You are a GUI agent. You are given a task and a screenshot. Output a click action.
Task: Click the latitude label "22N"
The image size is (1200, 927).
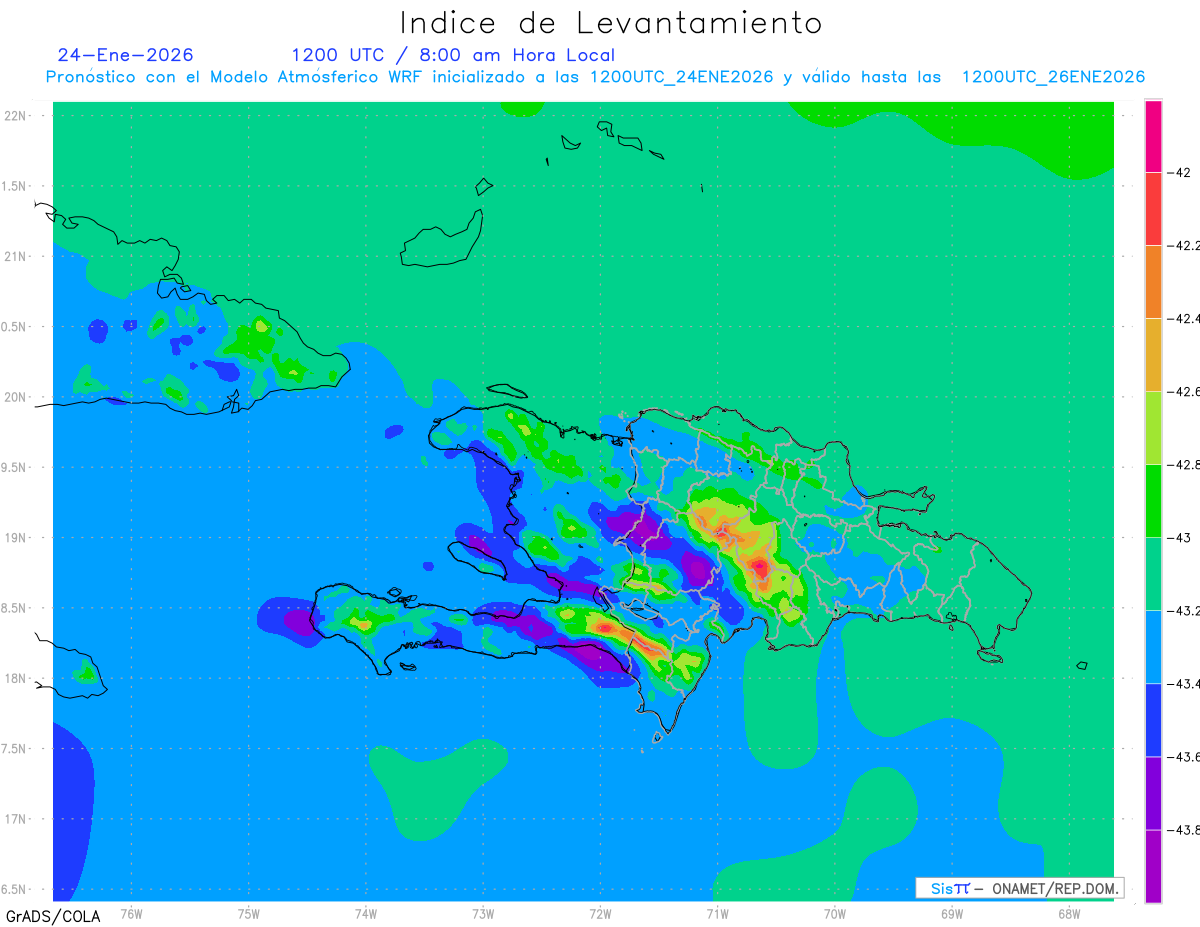click(x=16, y=116)
